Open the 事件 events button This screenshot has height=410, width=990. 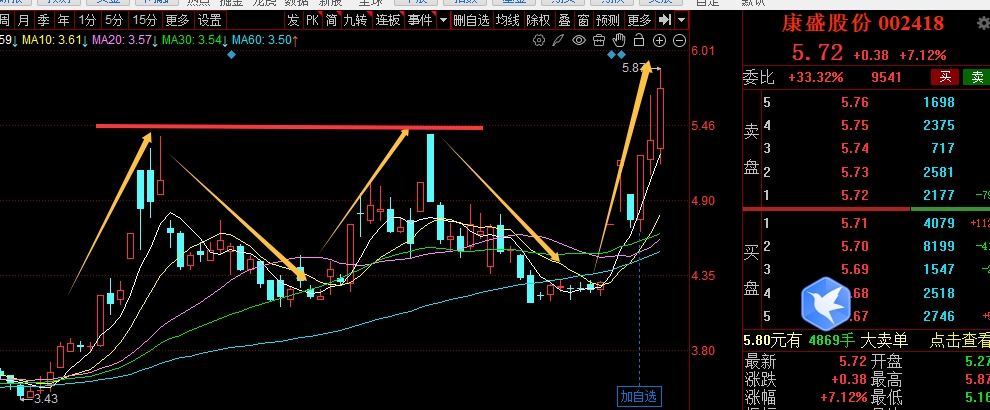420,20
